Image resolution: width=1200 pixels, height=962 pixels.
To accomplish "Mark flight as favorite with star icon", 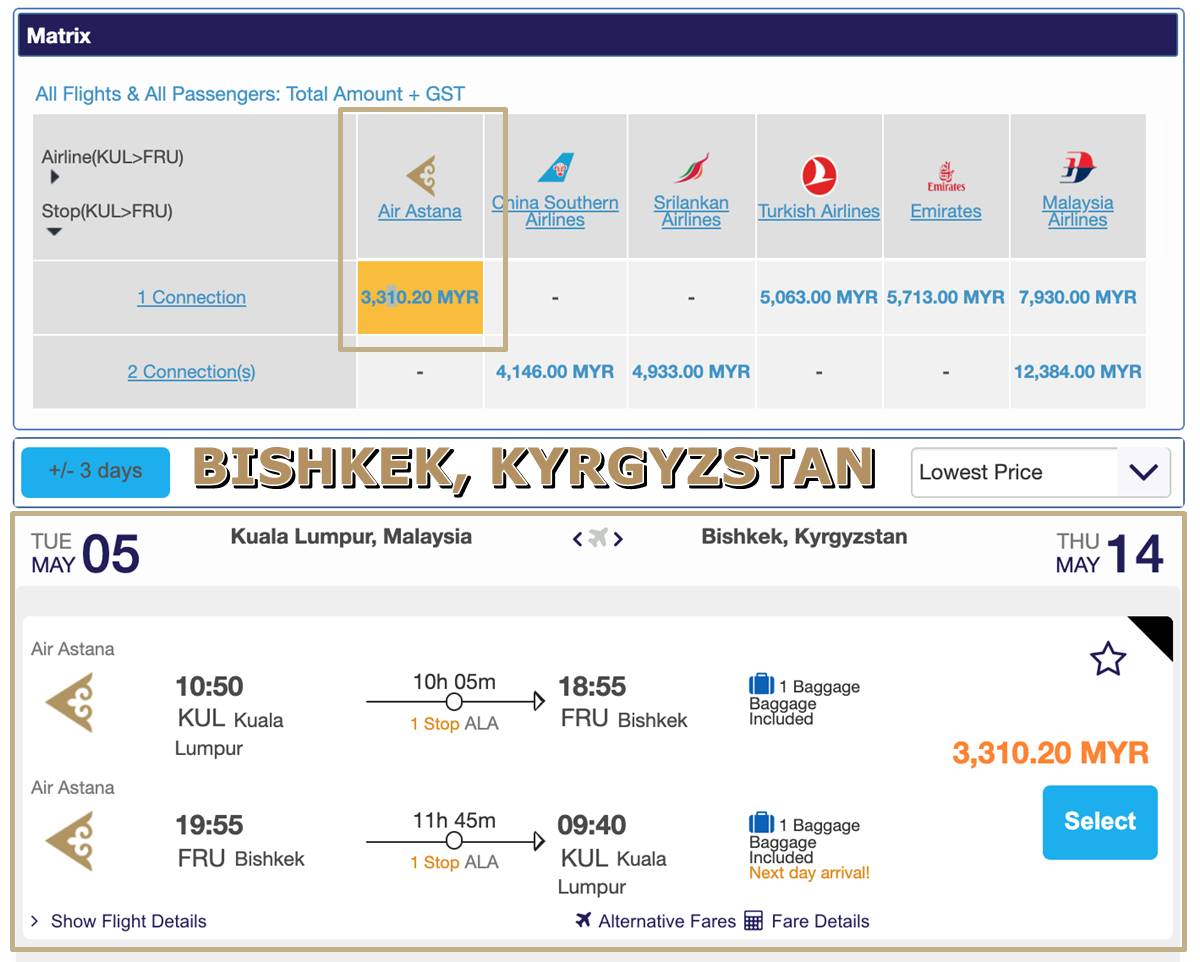I will pos(1107,660).
